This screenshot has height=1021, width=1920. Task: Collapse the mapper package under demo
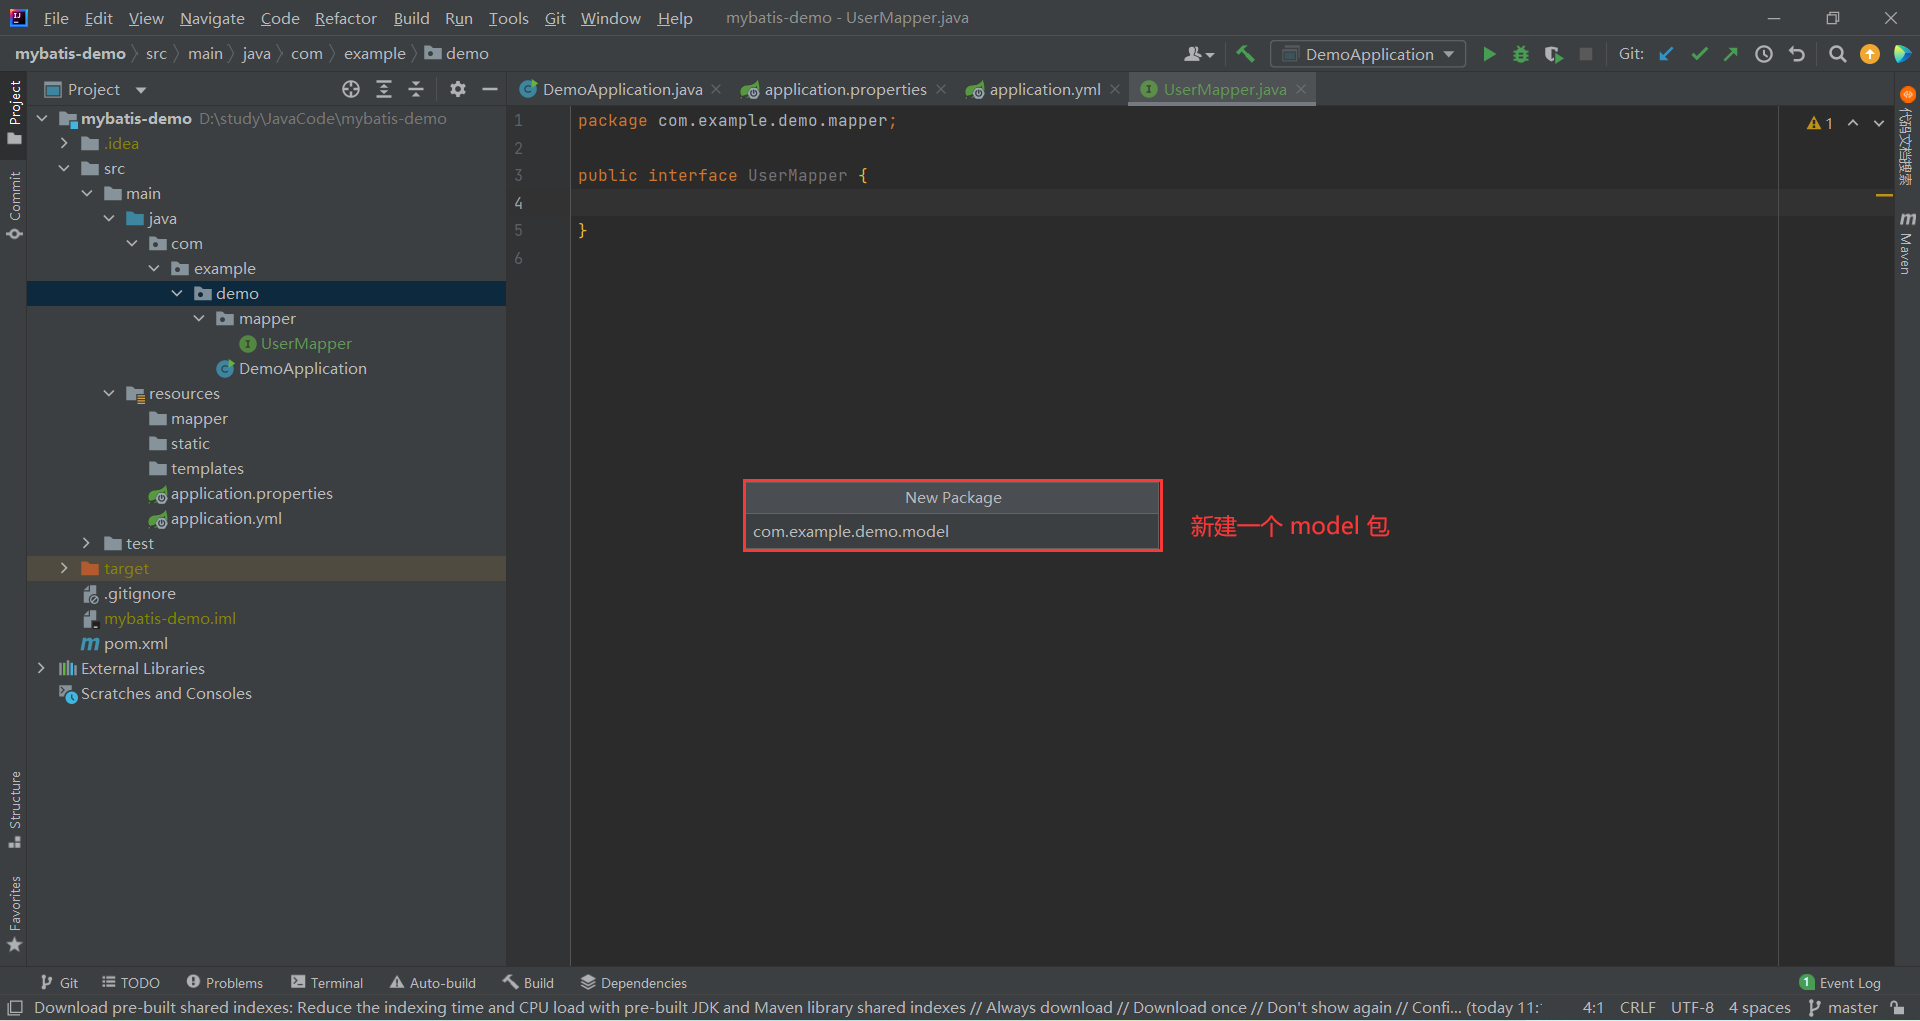(x=199, y=318)
